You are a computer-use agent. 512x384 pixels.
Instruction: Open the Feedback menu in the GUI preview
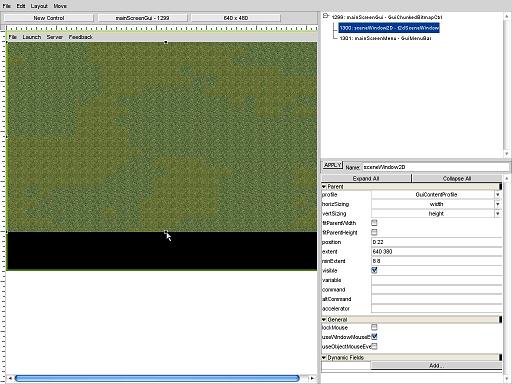80,37
